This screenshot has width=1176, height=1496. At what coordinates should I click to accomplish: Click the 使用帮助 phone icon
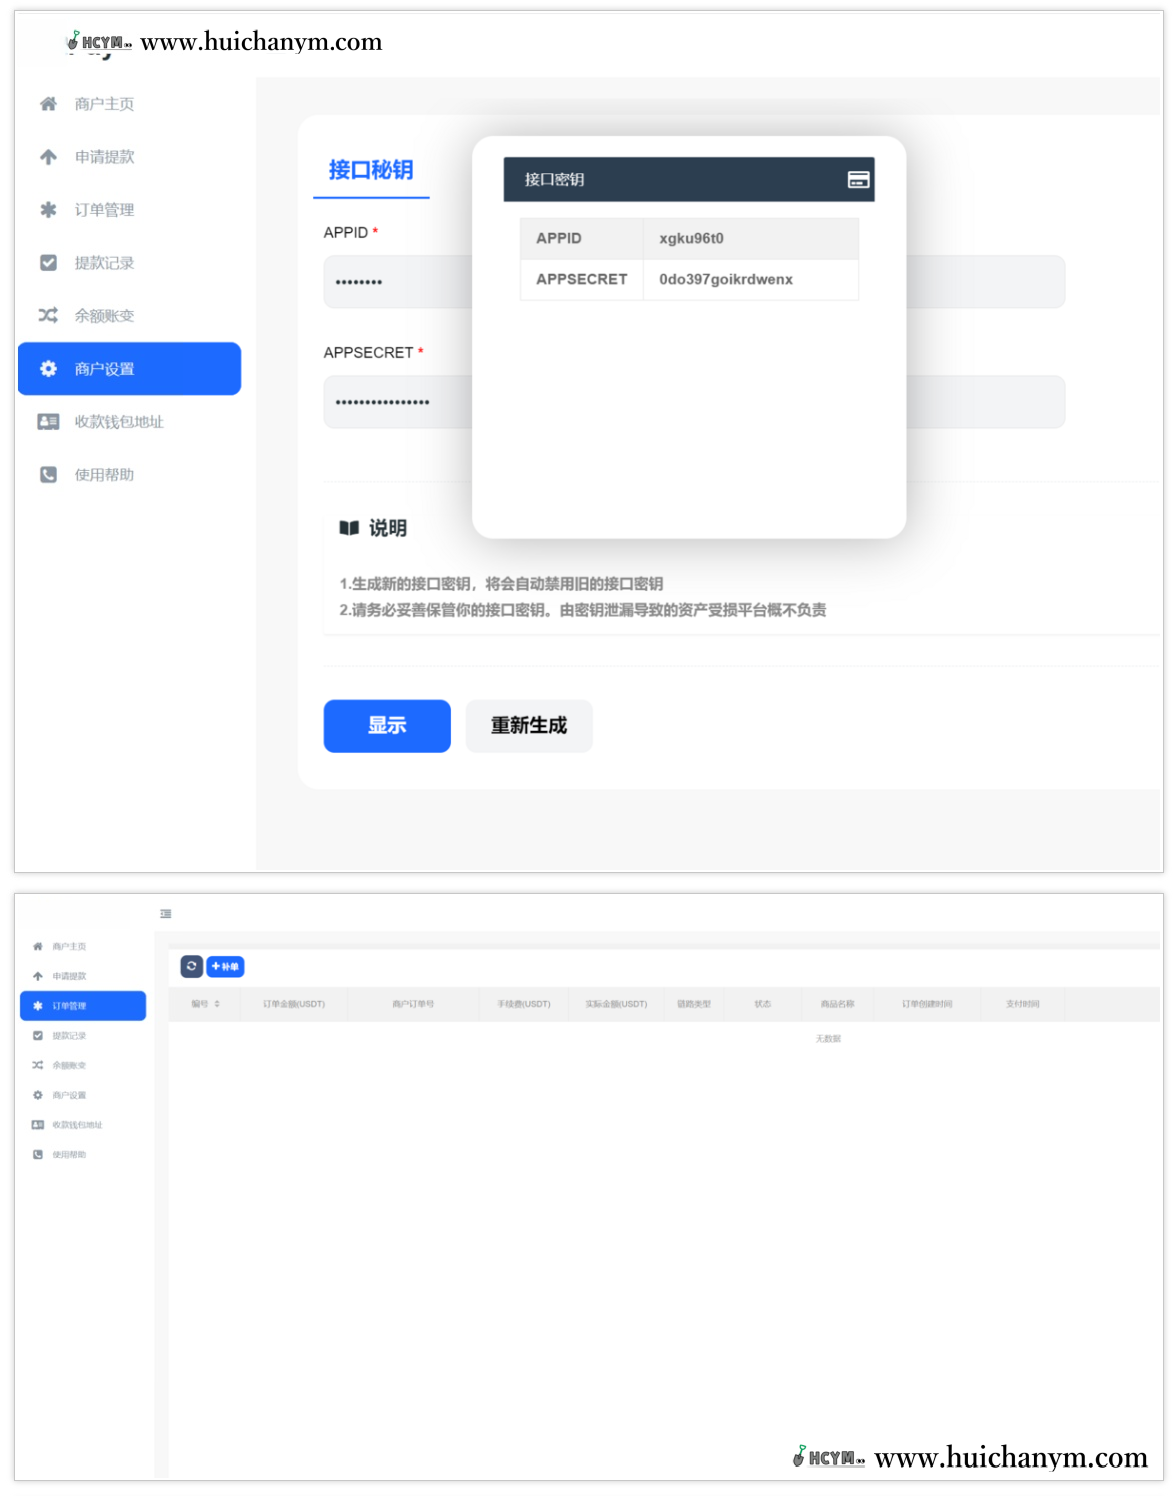47,474
